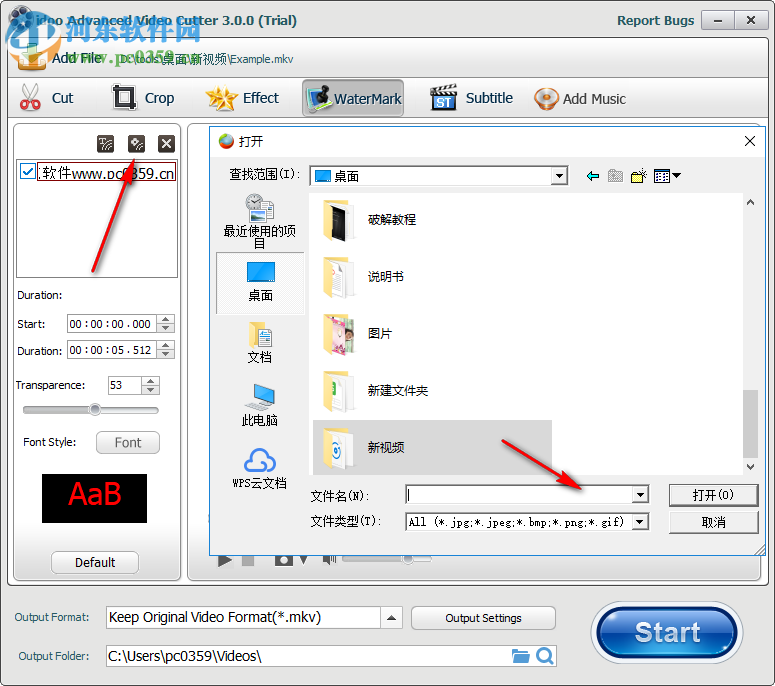Image resolution: width=775 pixels, height=686 pixels.
Task: Open the view menu icon dropdown
Action: point(667,175)
